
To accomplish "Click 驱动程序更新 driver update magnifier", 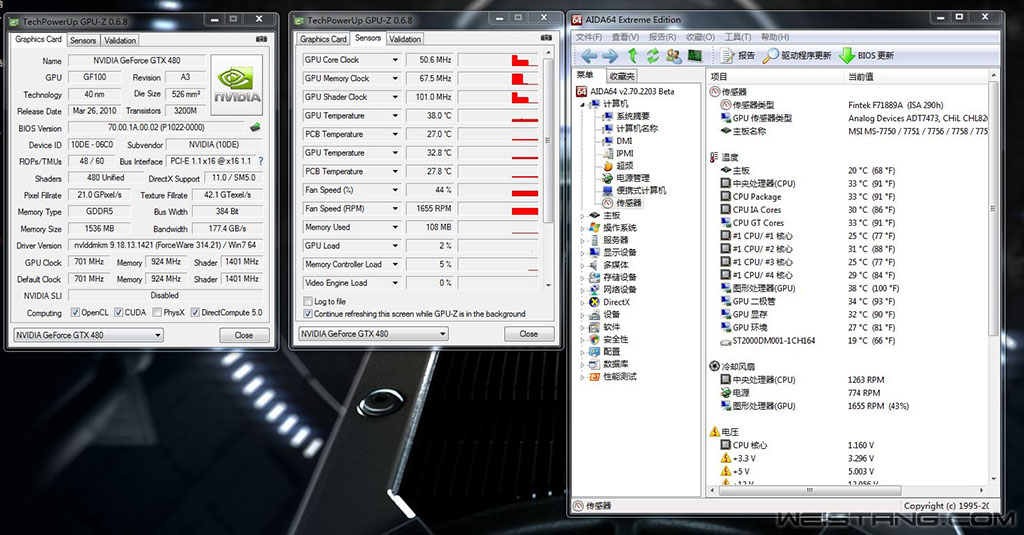I will [x=797, y=56].
